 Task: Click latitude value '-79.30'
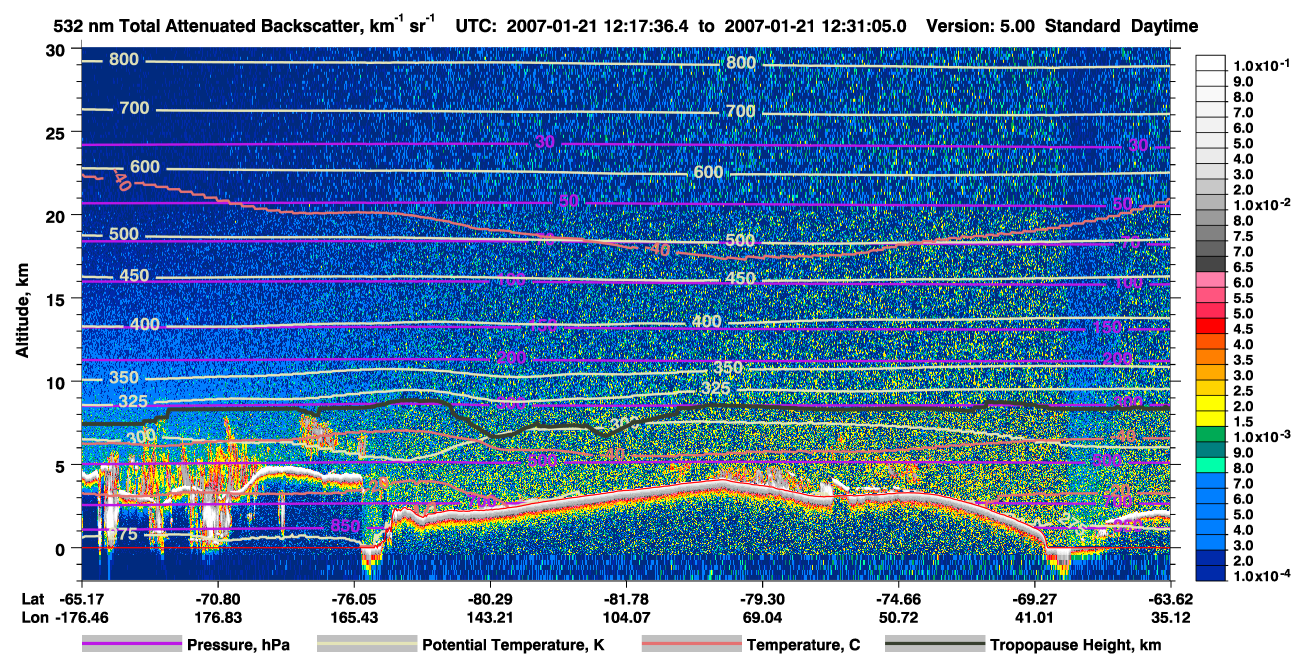[762, 599]
